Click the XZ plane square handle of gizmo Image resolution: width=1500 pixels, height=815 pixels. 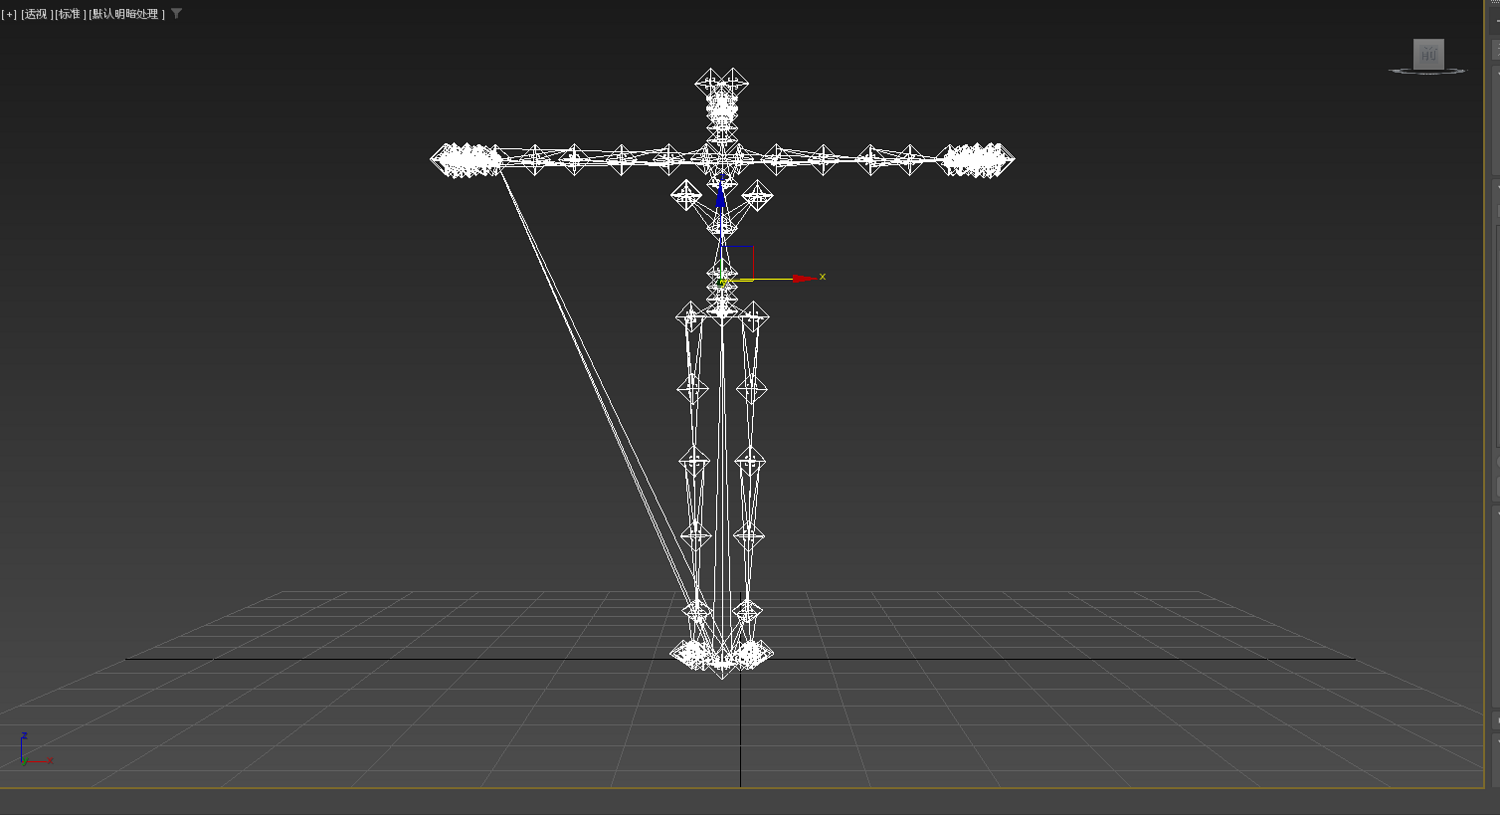pos(738,262)
